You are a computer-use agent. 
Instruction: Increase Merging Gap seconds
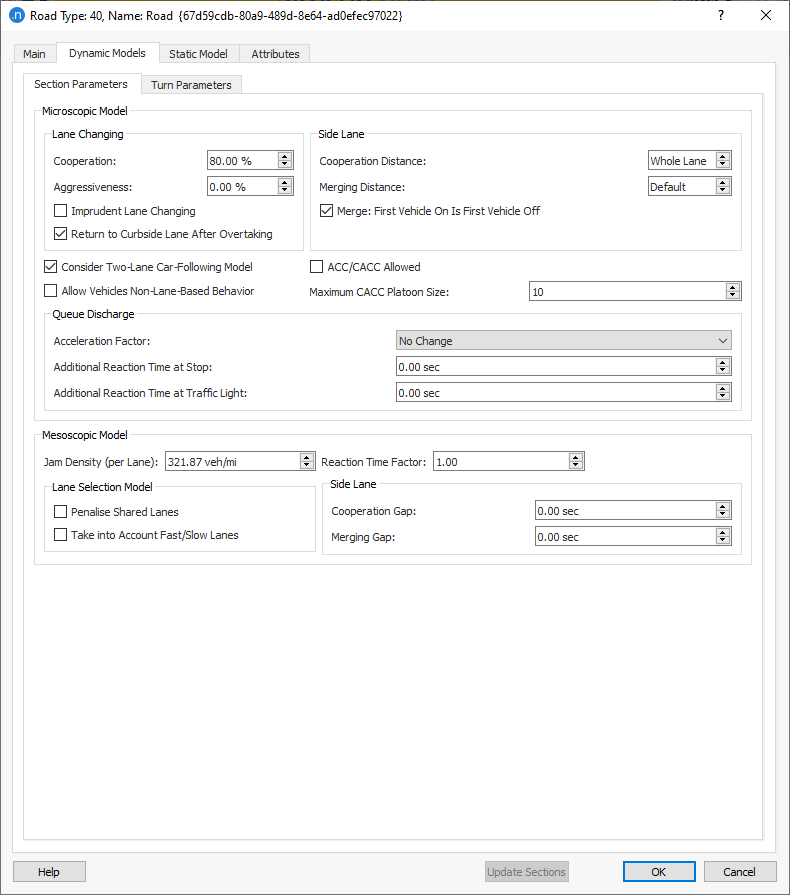tap(723, 532)
